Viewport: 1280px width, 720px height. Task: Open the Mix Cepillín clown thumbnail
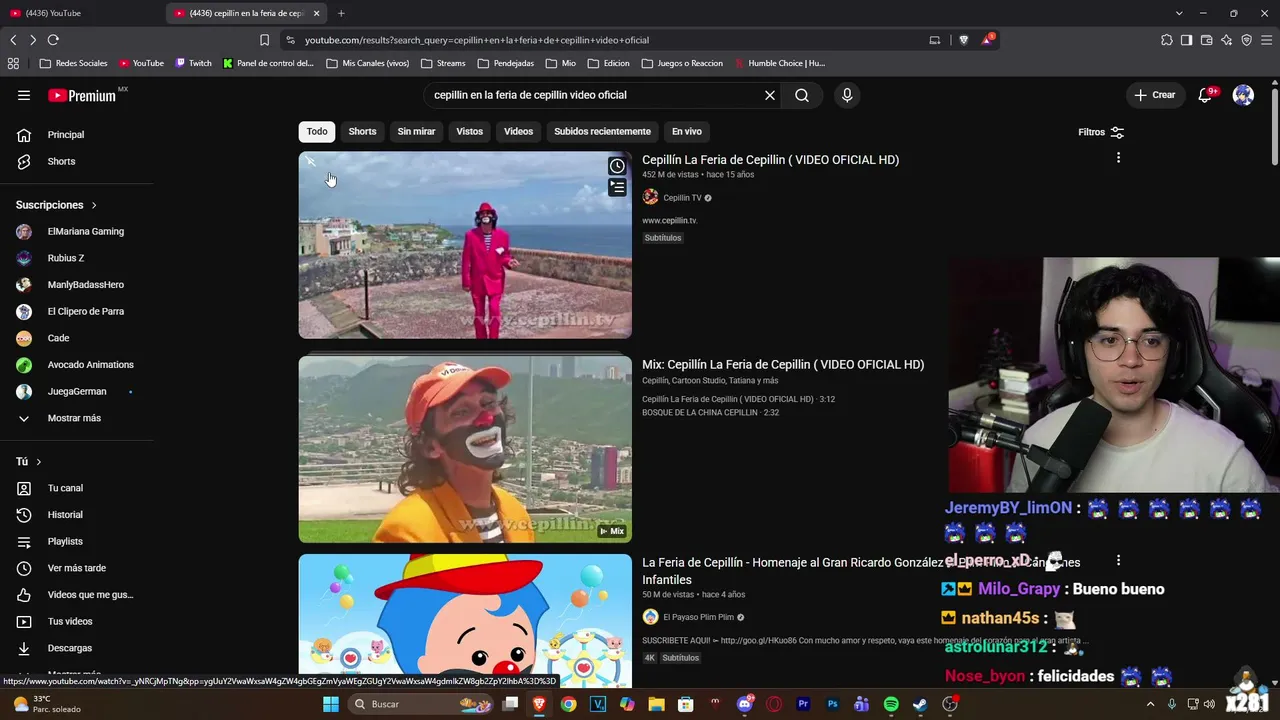465,450
